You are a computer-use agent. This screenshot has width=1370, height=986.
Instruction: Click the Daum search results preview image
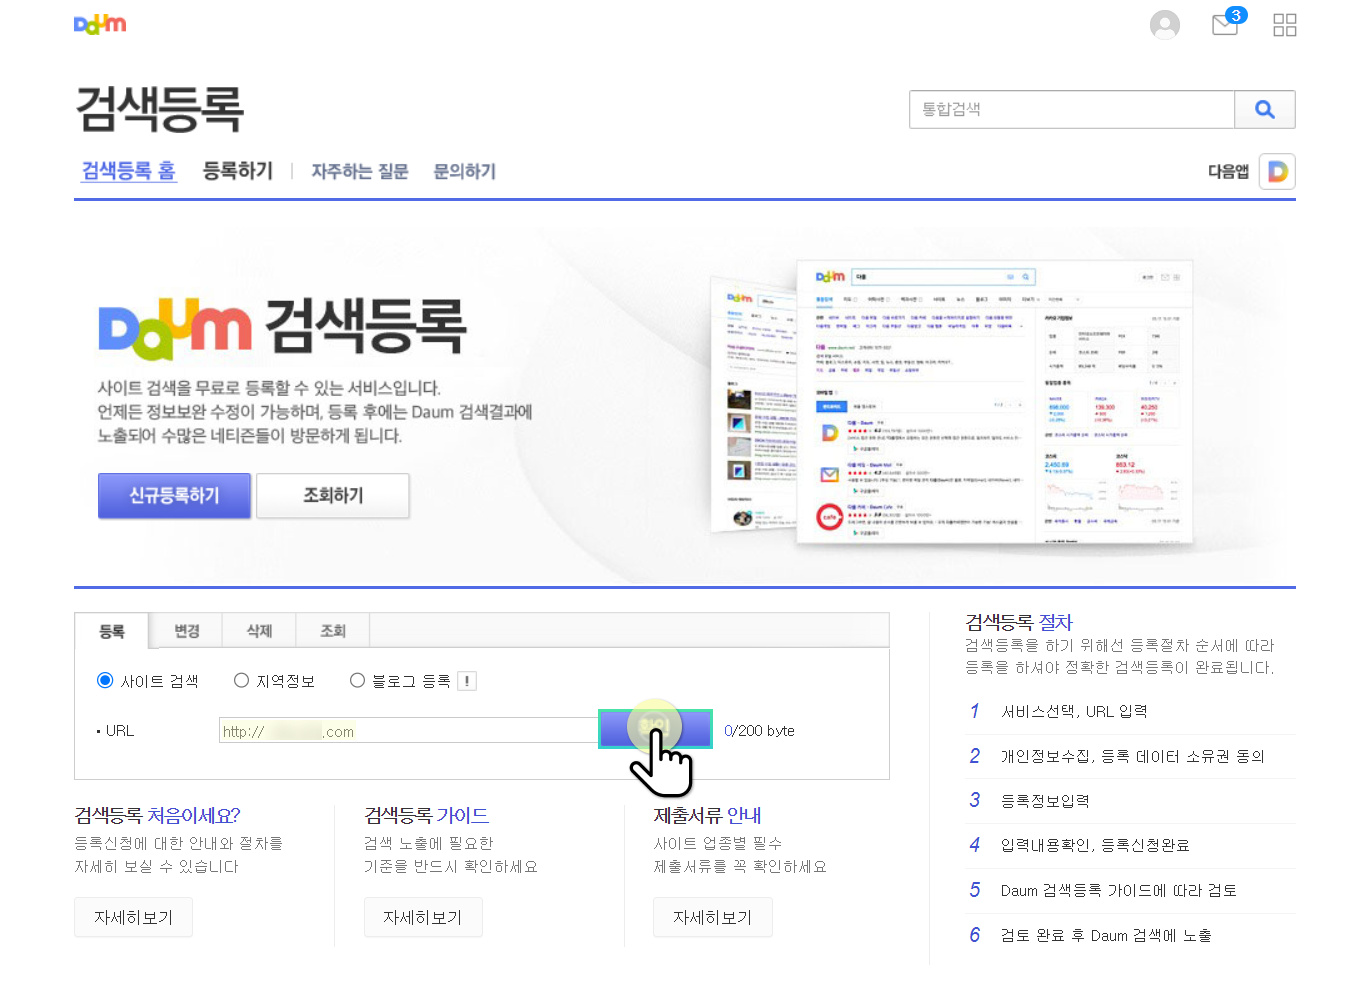[951, 402]
